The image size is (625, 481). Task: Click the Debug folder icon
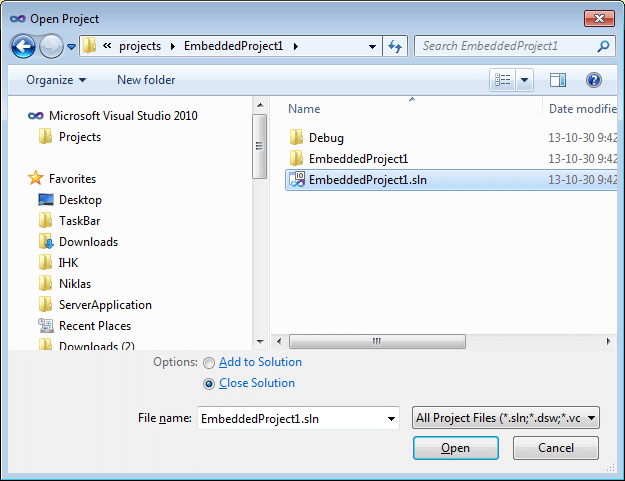click(296, 137)
